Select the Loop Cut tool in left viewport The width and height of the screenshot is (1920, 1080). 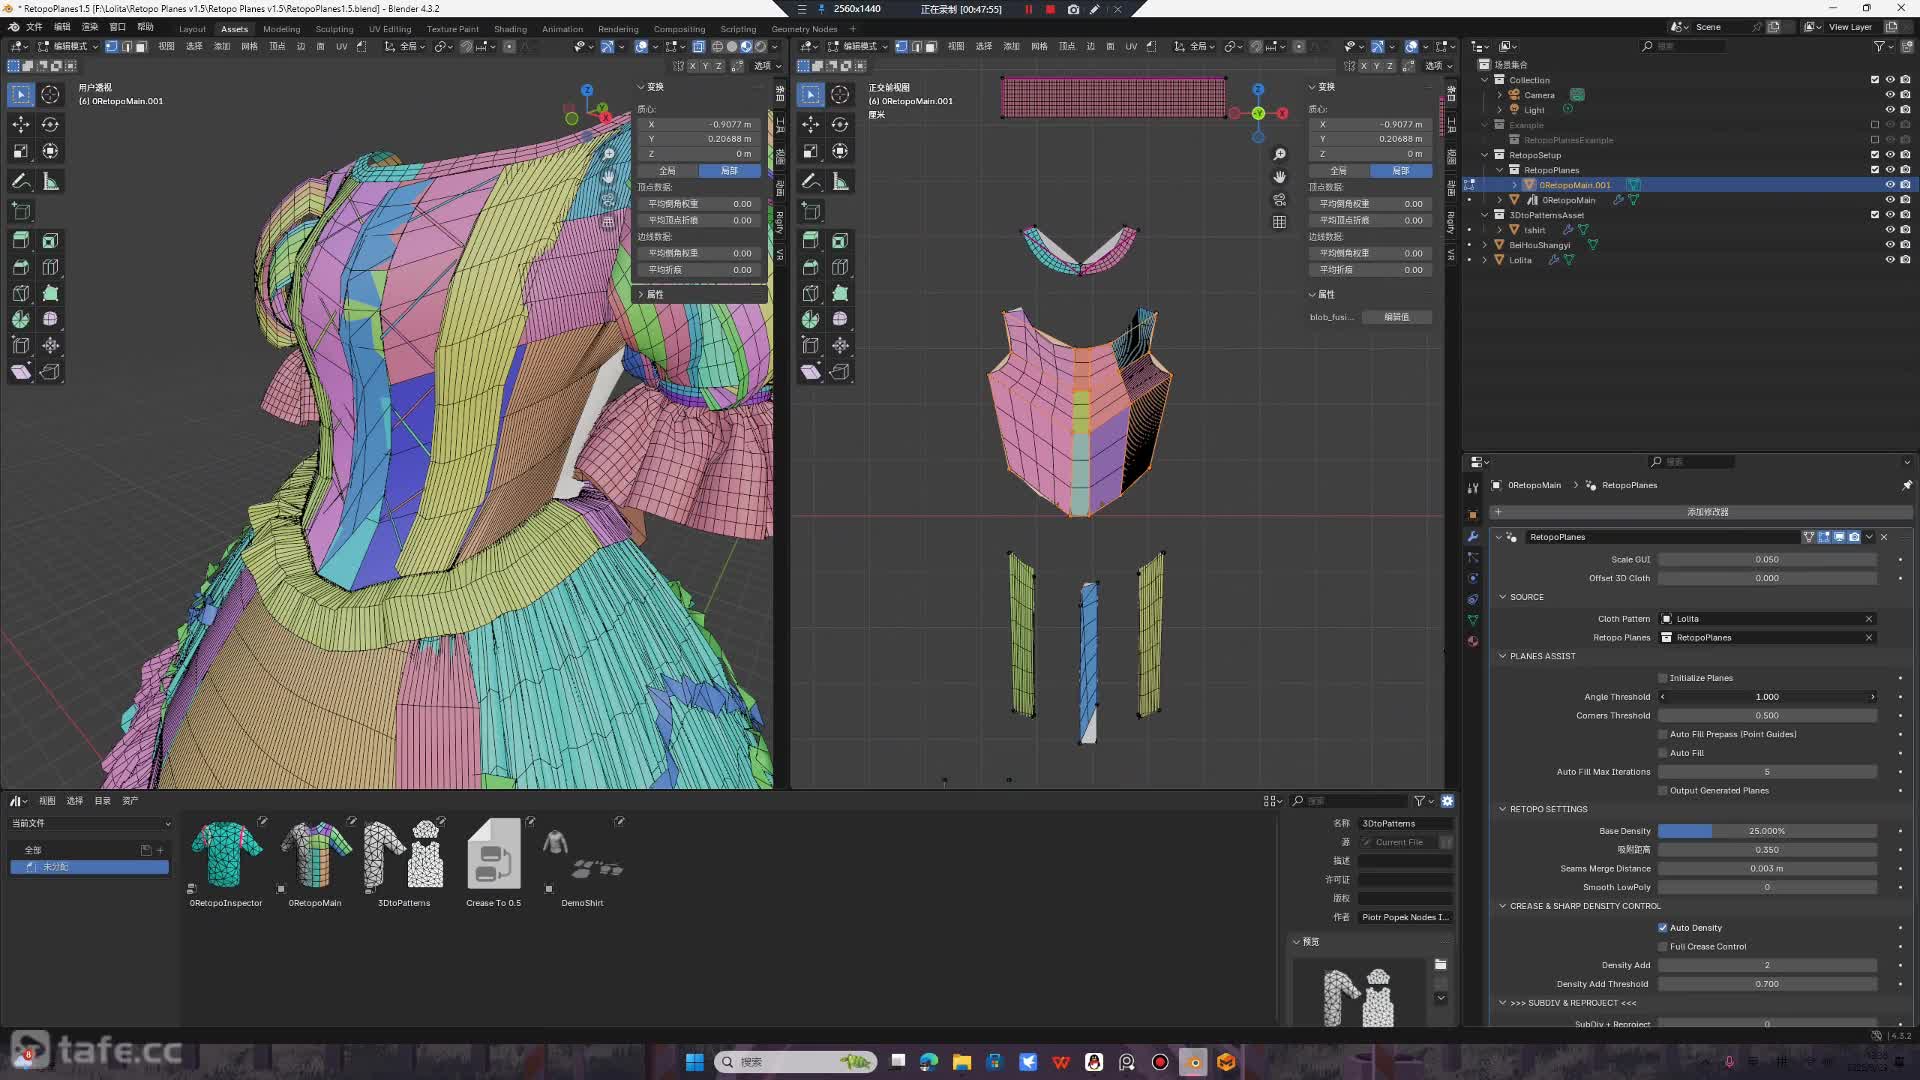point(50,267)
